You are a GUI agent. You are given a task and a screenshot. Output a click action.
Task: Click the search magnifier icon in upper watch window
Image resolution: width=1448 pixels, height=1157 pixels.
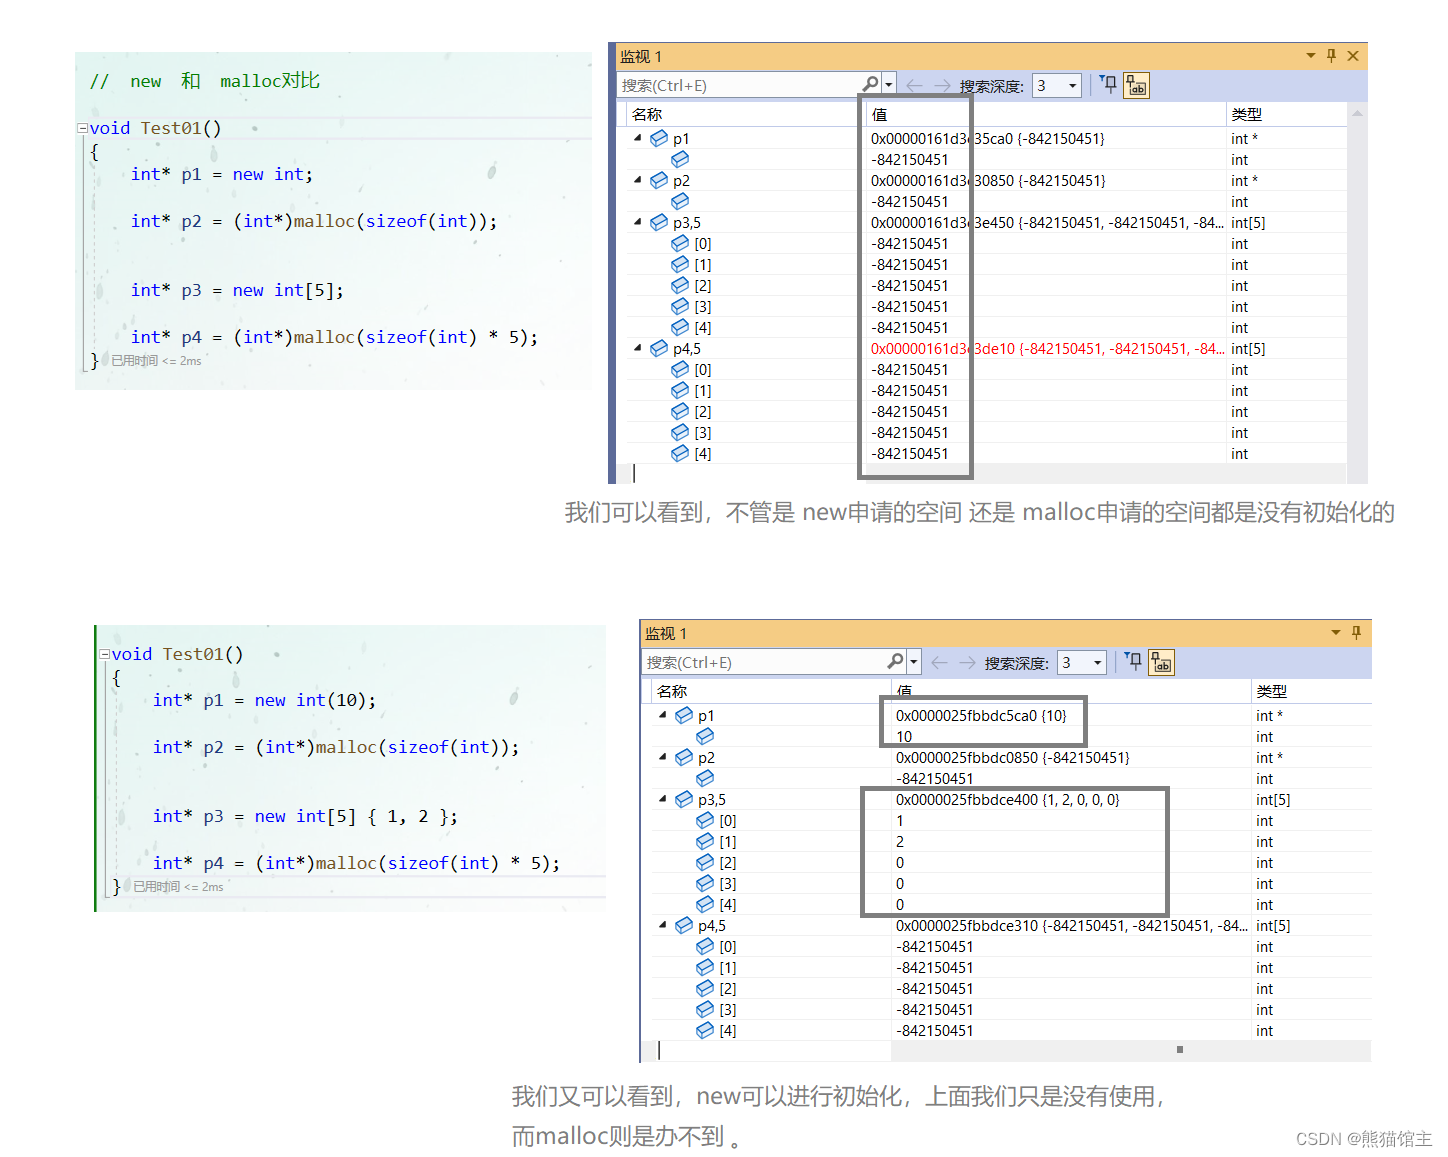870,85
